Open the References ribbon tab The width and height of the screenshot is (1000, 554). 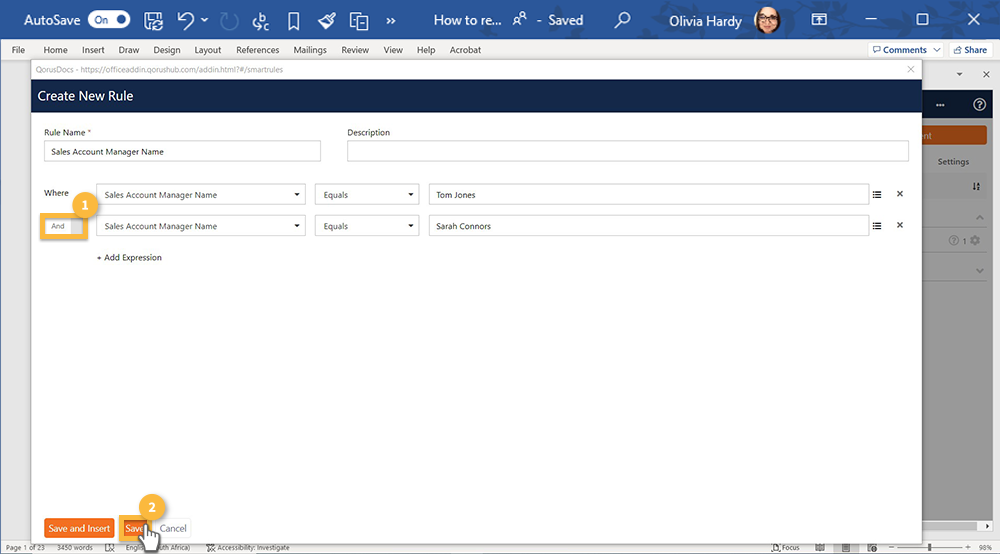pyautogui.click(x=258, y=50)
